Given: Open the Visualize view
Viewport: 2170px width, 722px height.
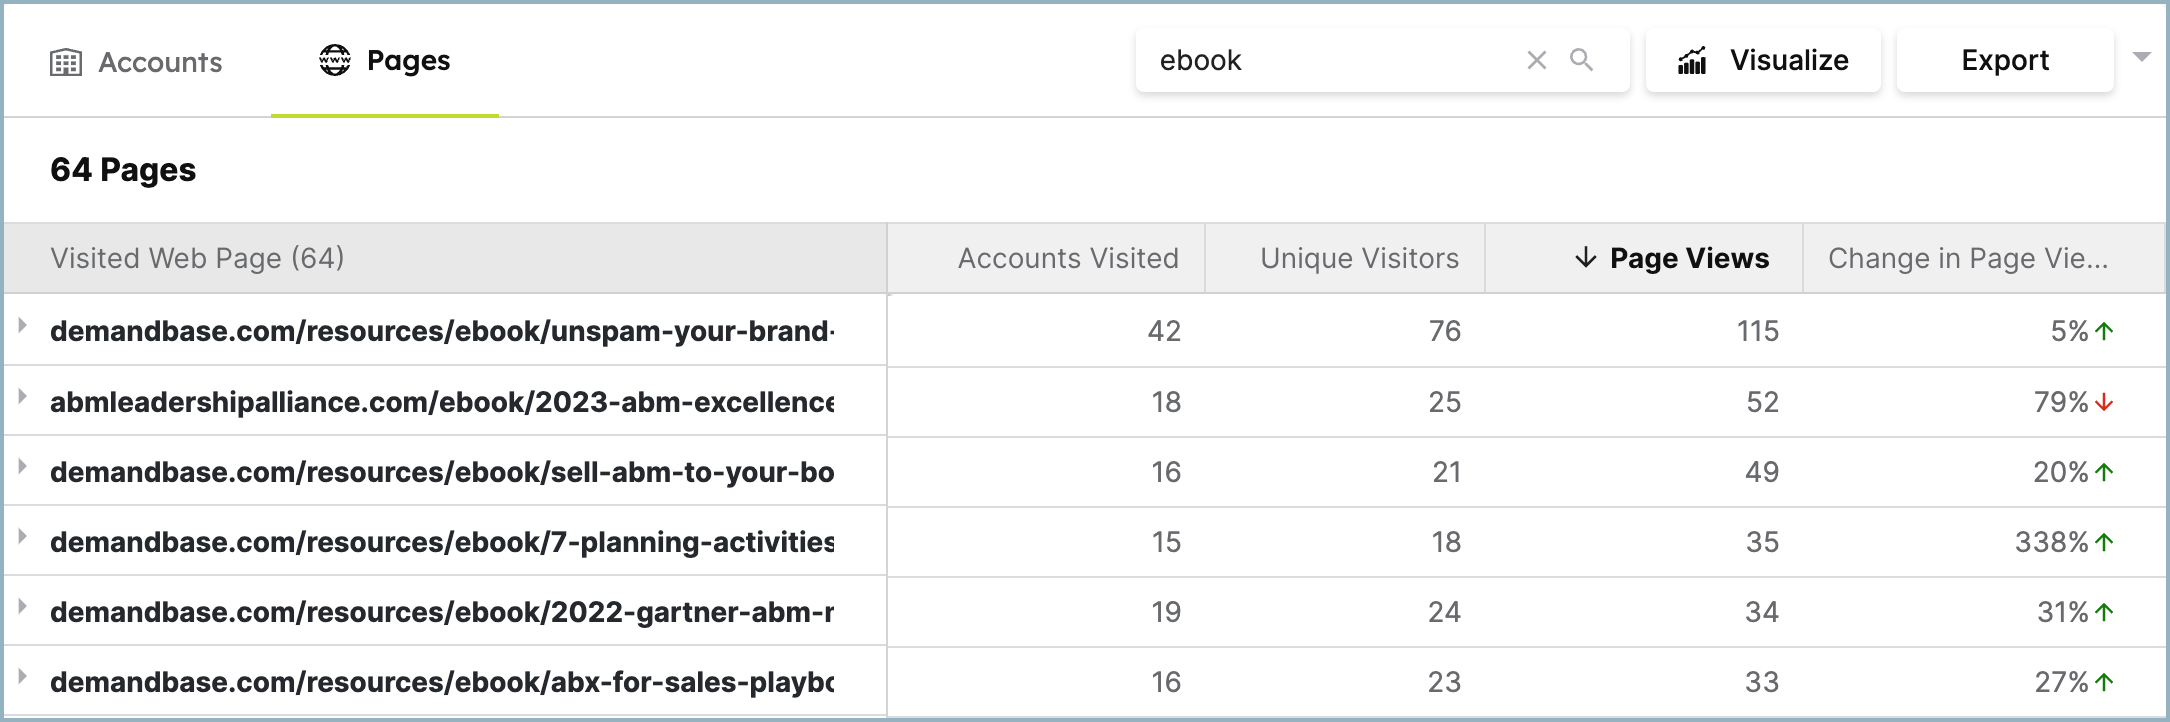Looking at the screenshot, I should [1763, 60].
